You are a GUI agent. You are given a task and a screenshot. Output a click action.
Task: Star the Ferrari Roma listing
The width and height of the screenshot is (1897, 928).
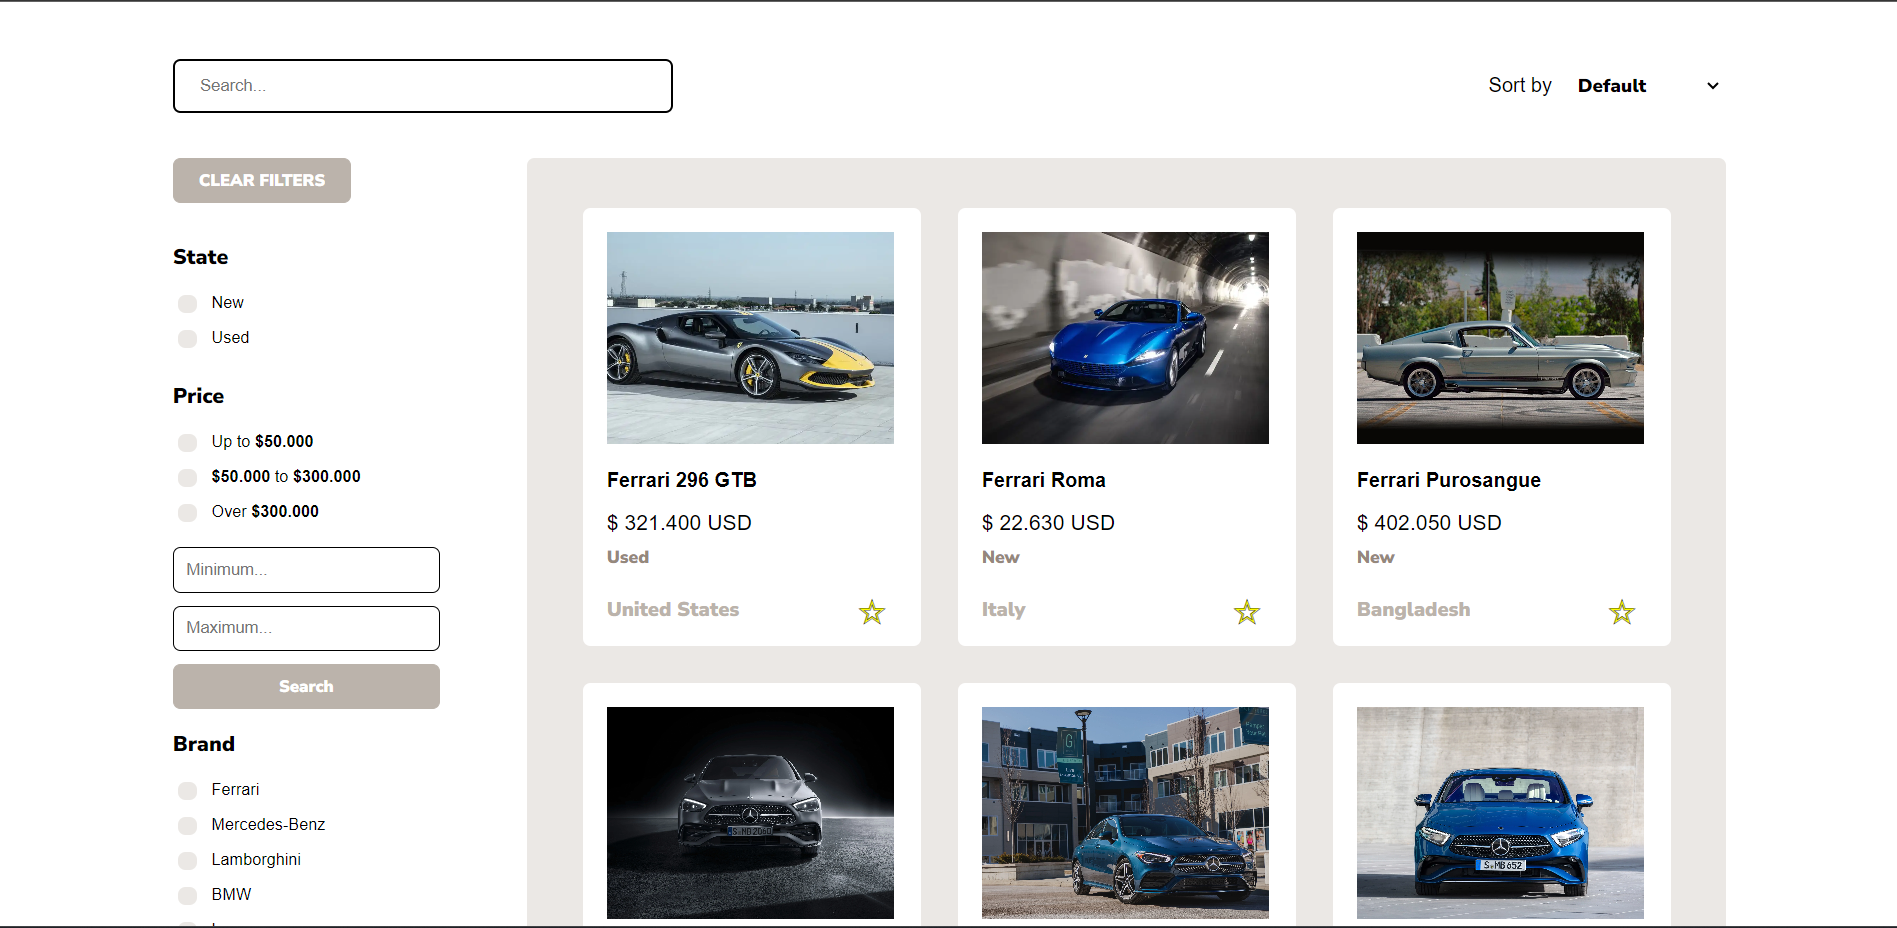[x=1247, y=612]
